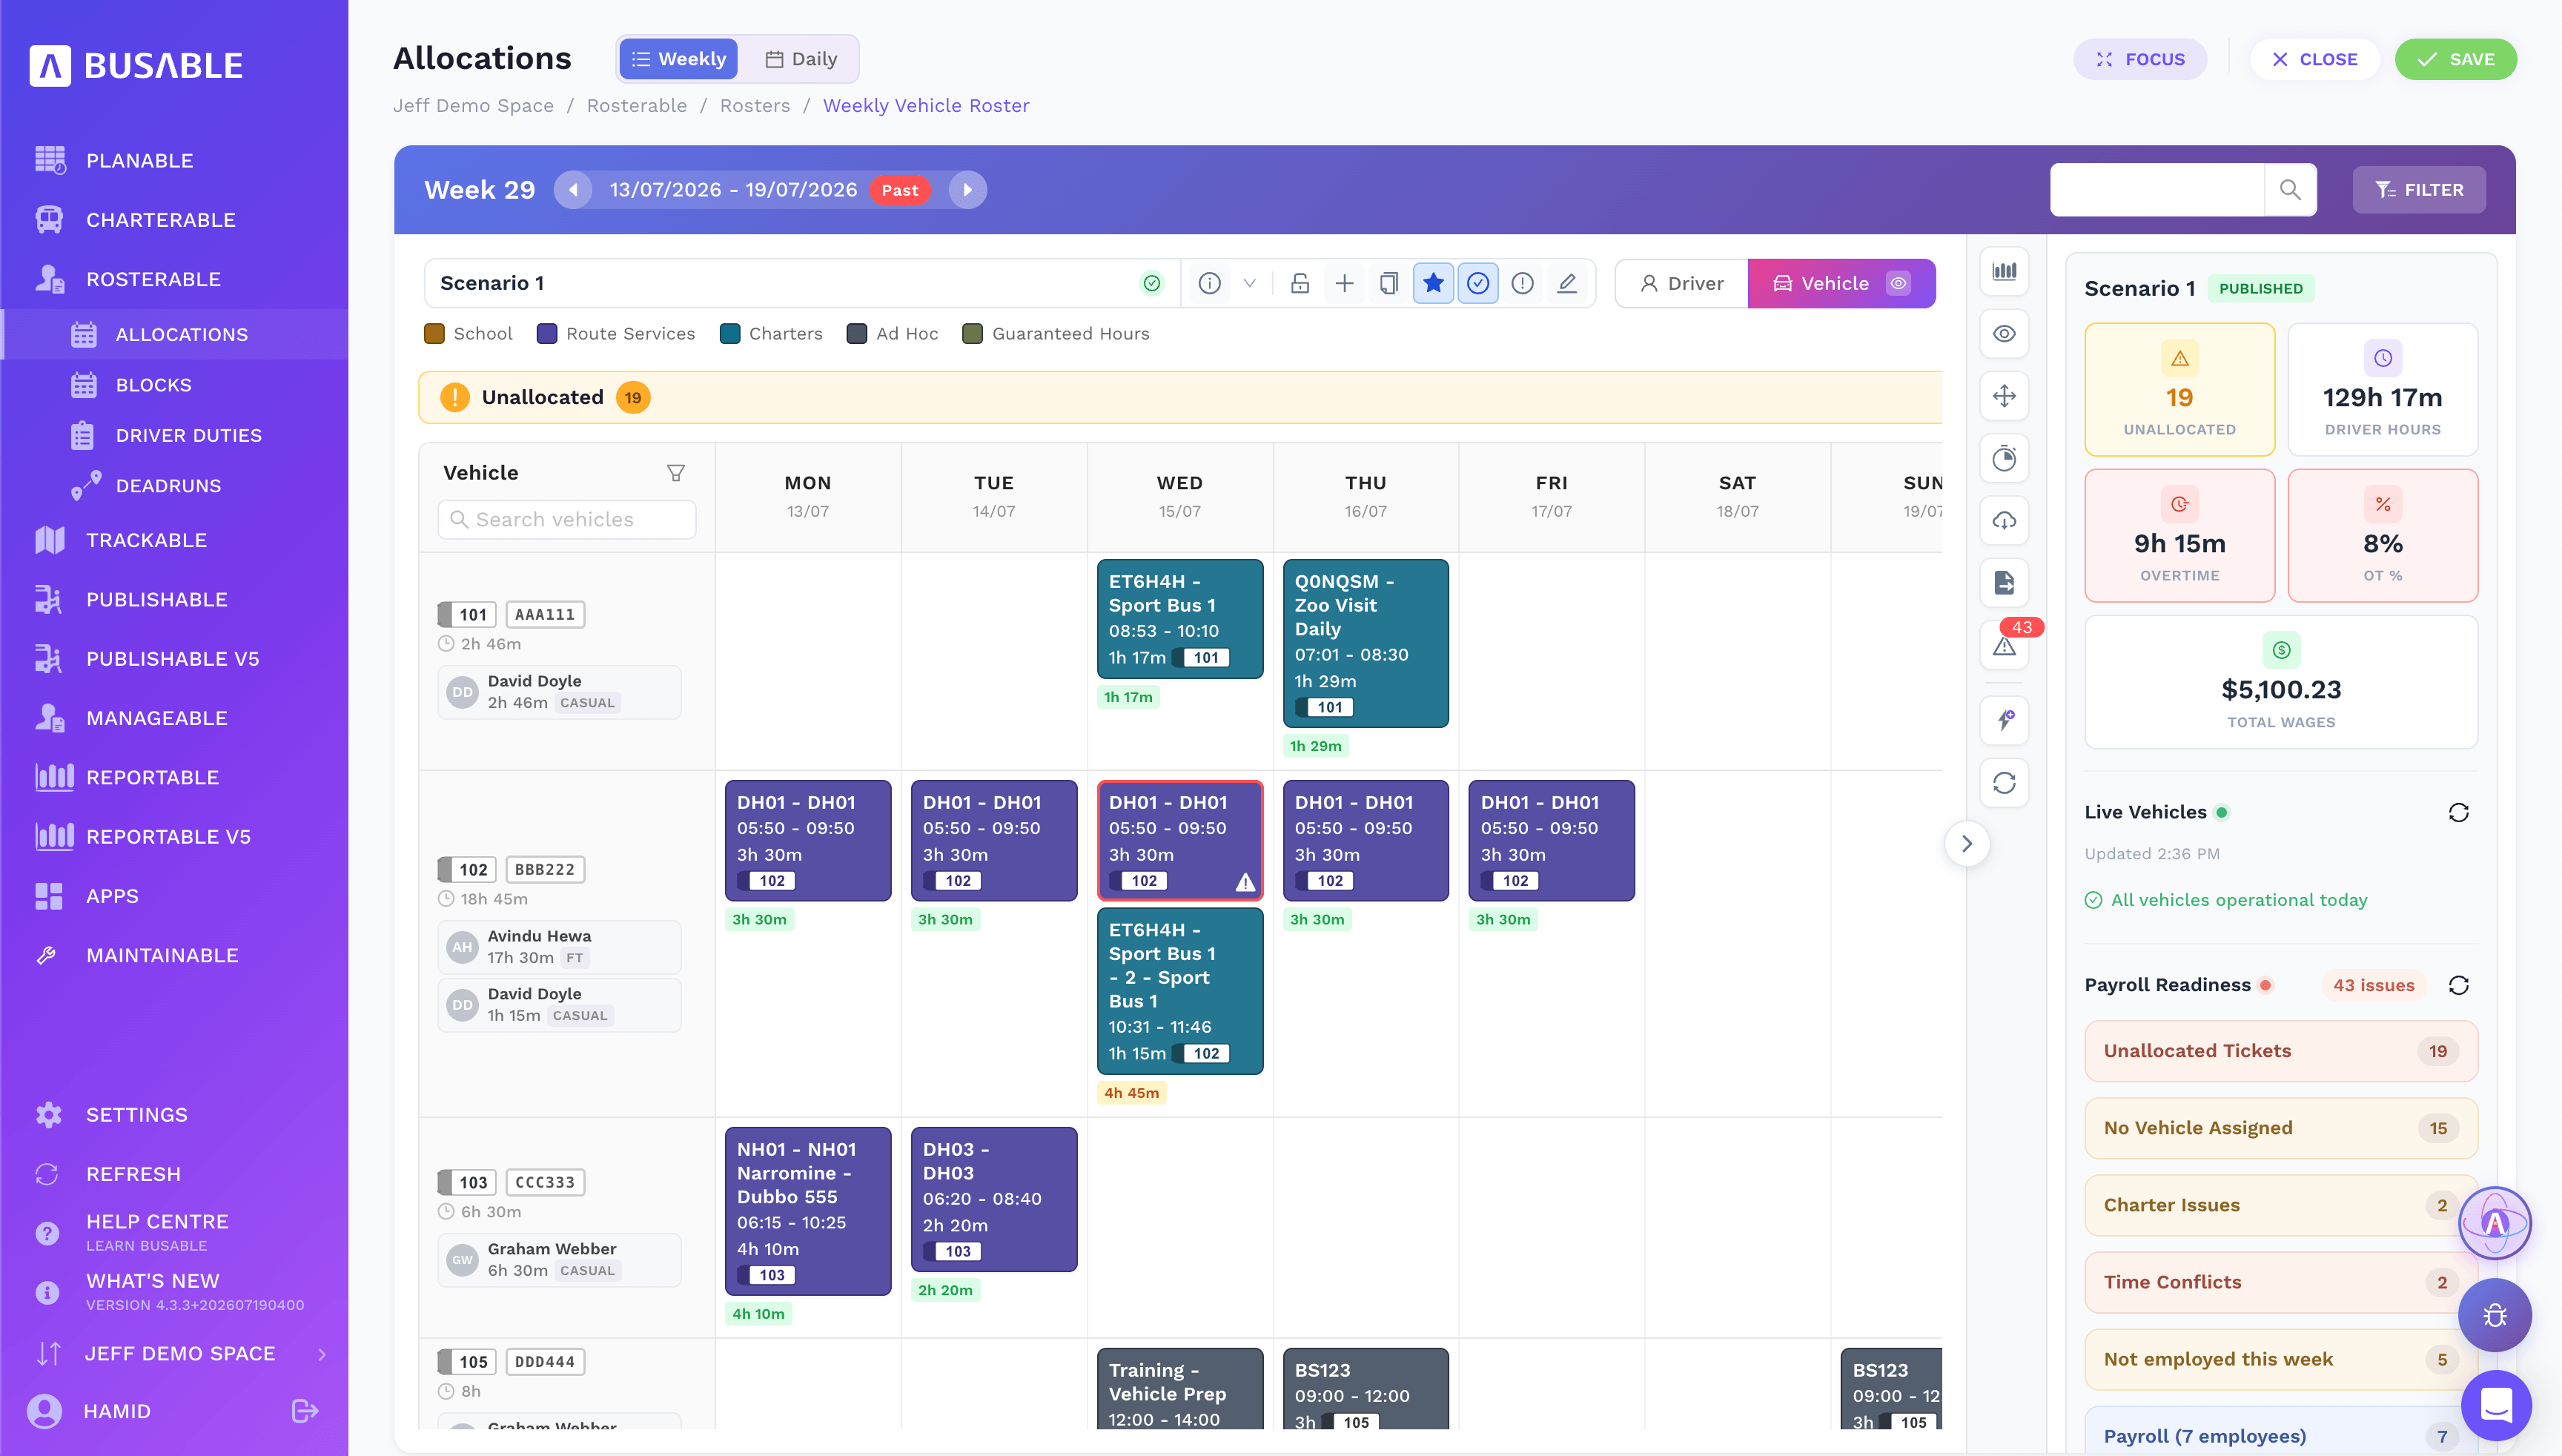Click the move arrows icon in side toolbar
2562x1456 pixels.
[x=2004, y=396]
